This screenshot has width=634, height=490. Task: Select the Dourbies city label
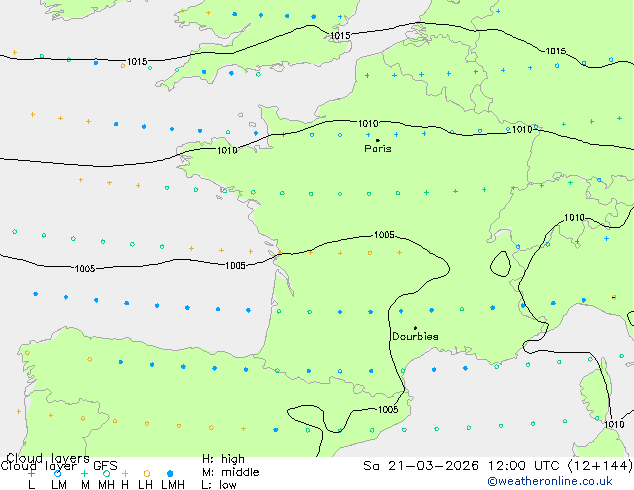(x=415, y=336)
